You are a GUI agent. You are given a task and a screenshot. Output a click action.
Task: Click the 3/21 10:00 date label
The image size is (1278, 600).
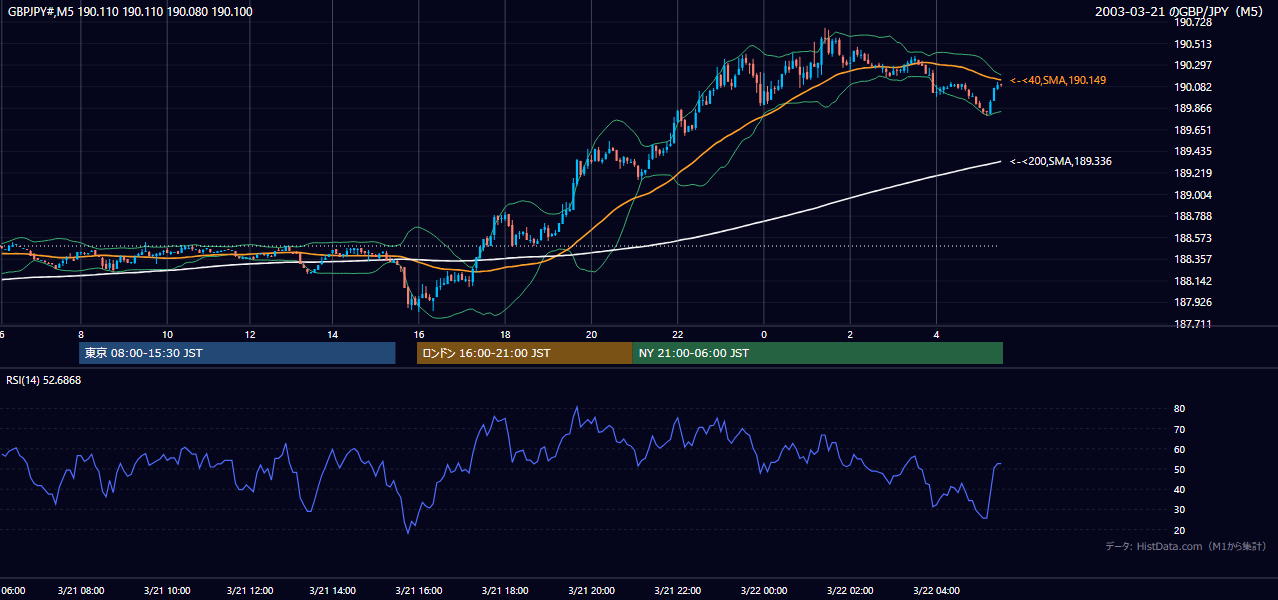(167, 591)
